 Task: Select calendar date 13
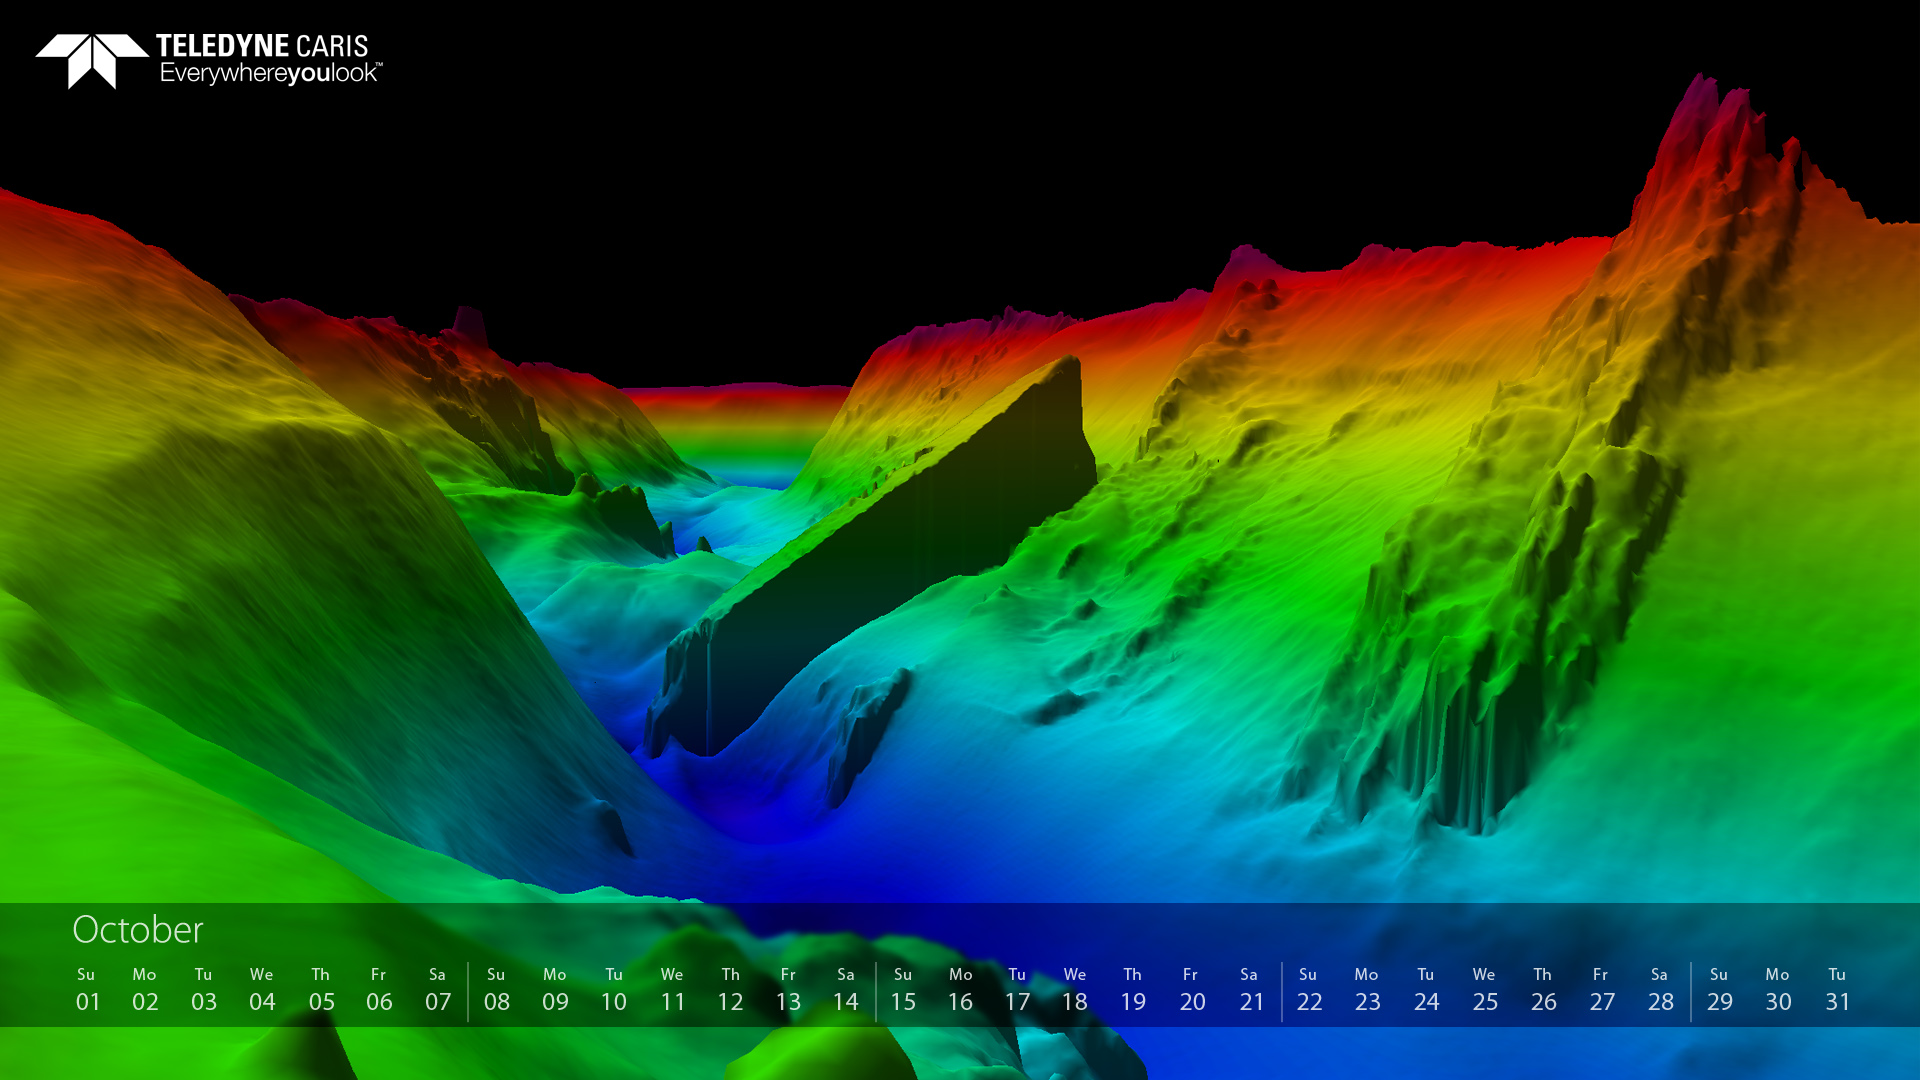(x=788, y=1002)
